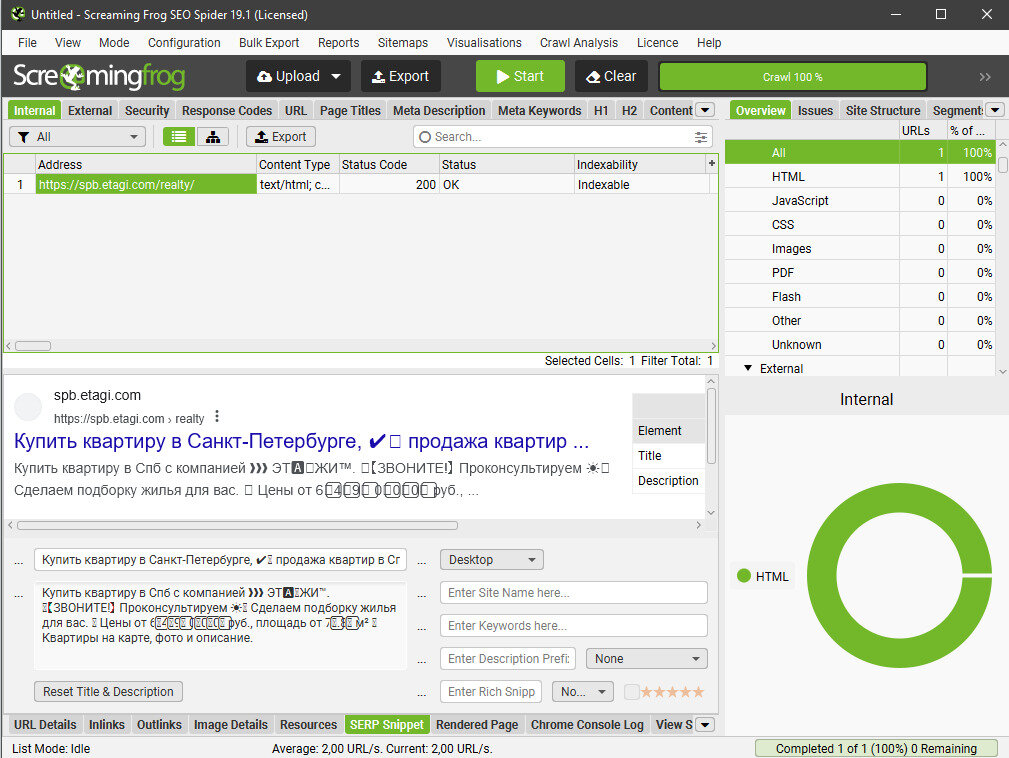Toggle the green list view mode
Image resolution: width=1009 pixels, height=758 pixels.
(178, 136)
